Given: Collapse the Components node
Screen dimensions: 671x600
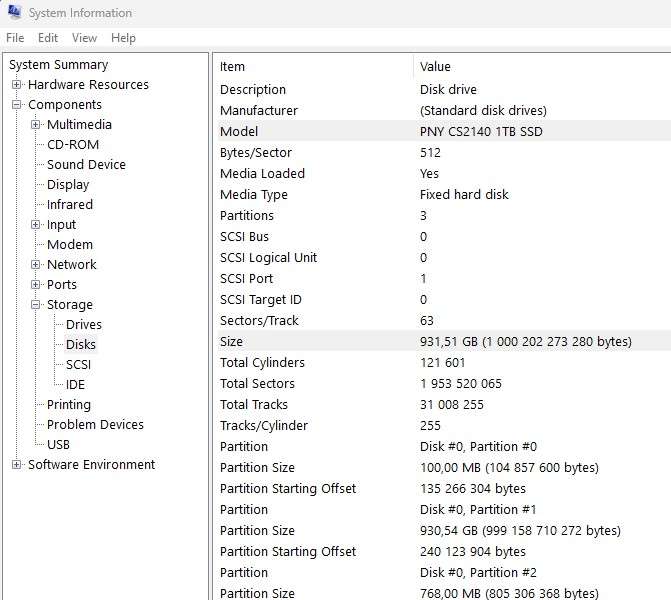Looking at the screenshot, I should [16, 105].
